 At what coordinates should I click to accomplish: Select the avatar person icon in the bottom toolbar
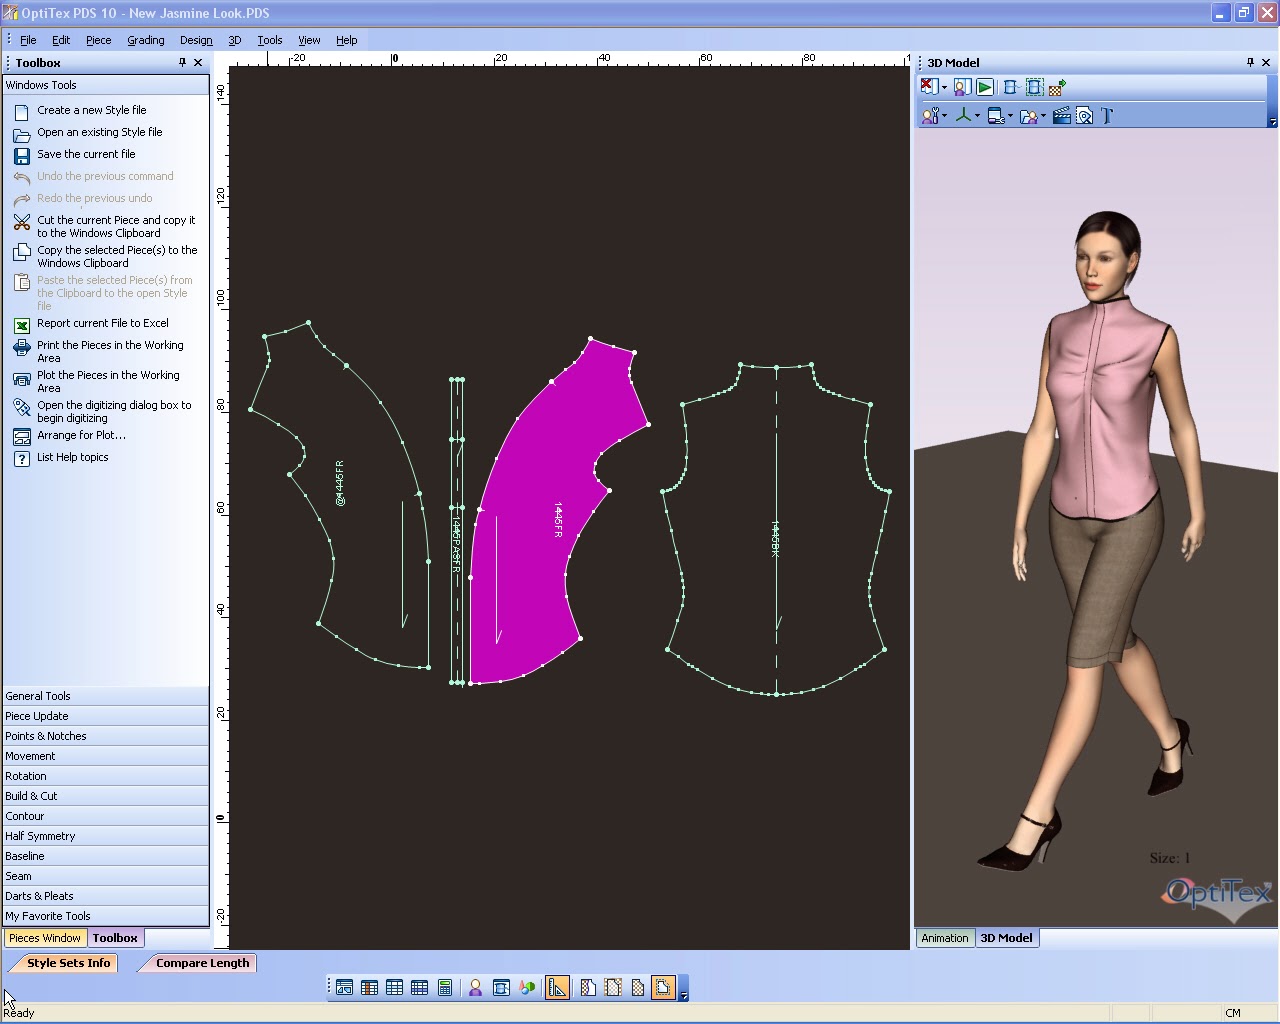coord(475,987)
